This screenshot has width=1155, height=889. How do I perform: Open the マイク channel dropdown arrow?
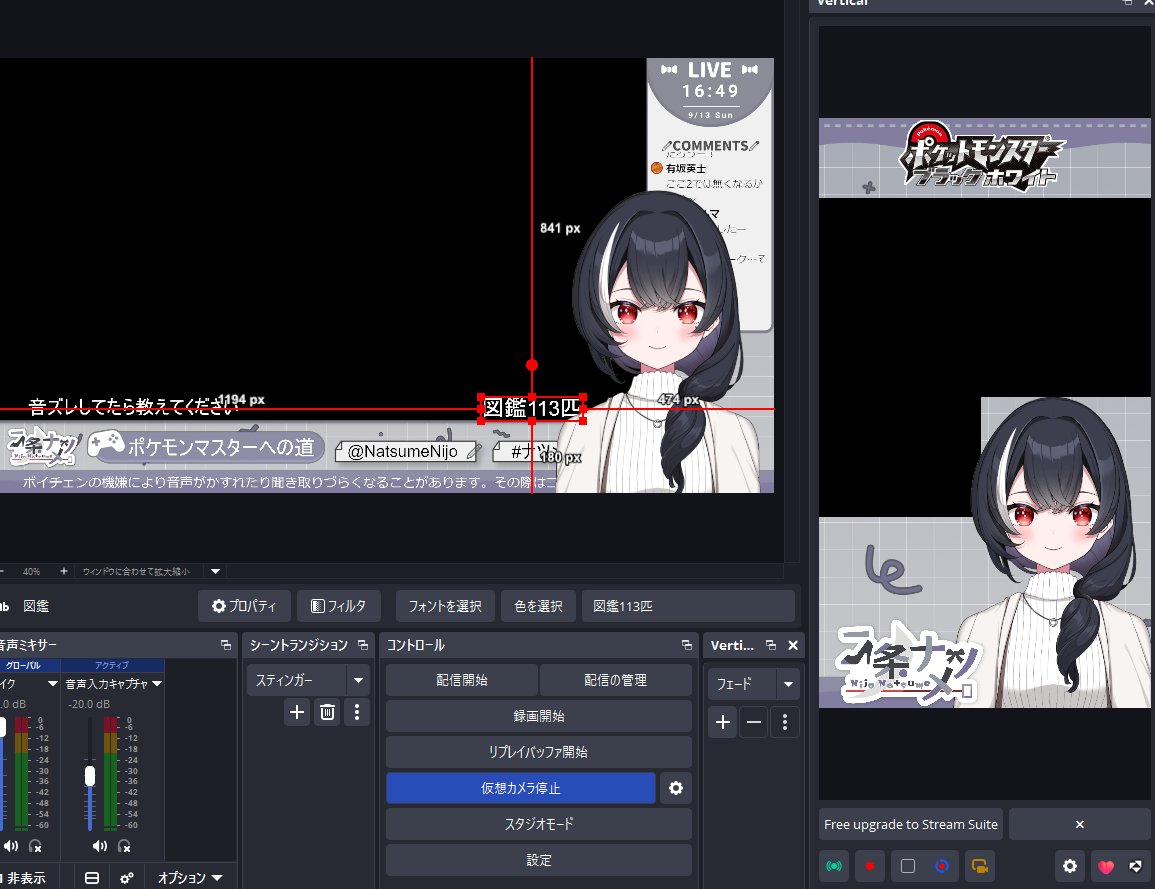click(52, 684)
